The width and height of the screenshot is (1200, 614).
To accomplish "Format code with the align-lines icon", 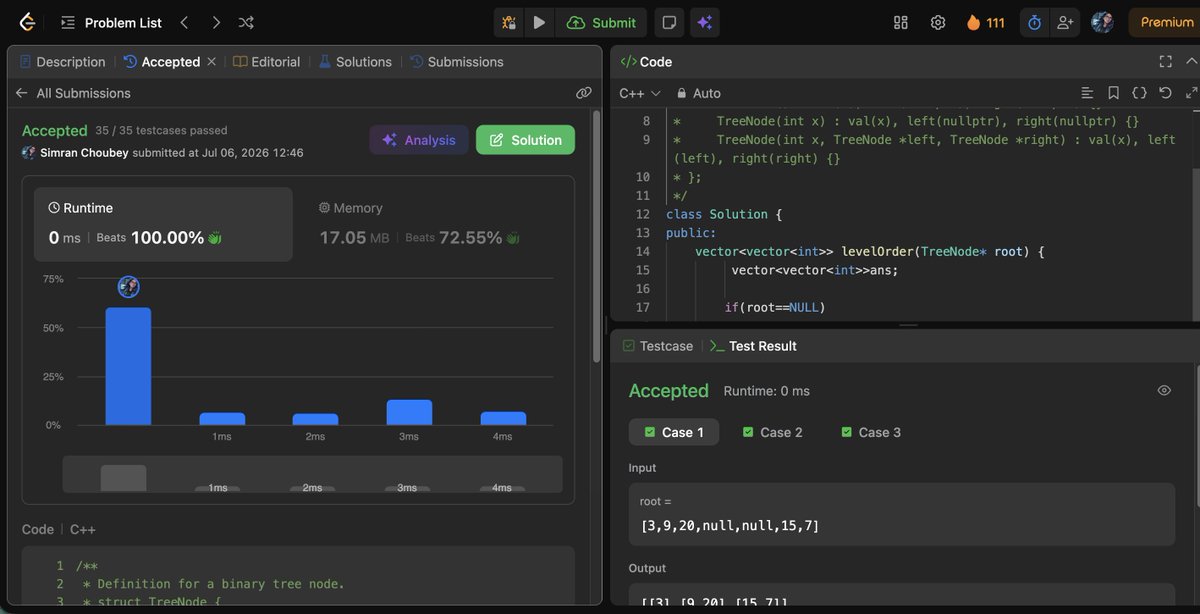I will (1087, 93).
